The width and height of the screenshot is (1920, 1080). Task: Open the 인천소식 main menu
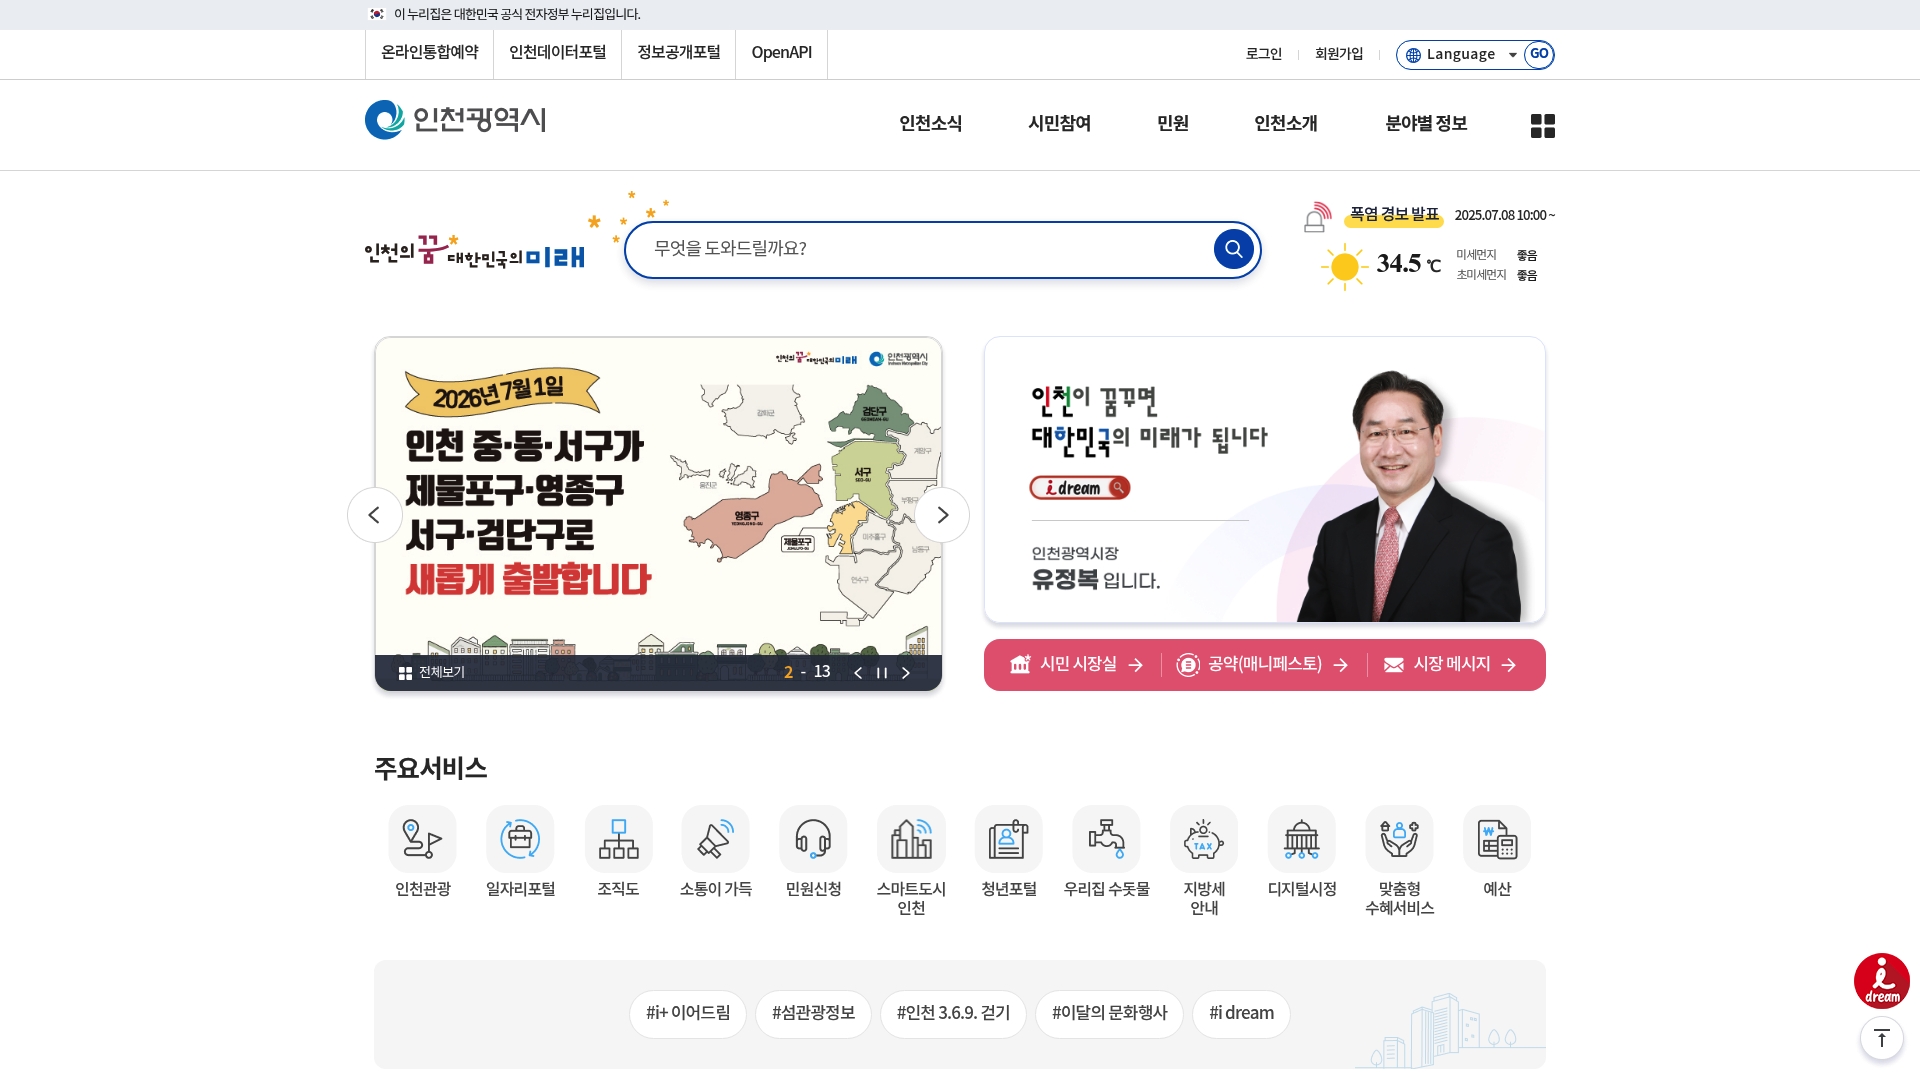[930, 124]
